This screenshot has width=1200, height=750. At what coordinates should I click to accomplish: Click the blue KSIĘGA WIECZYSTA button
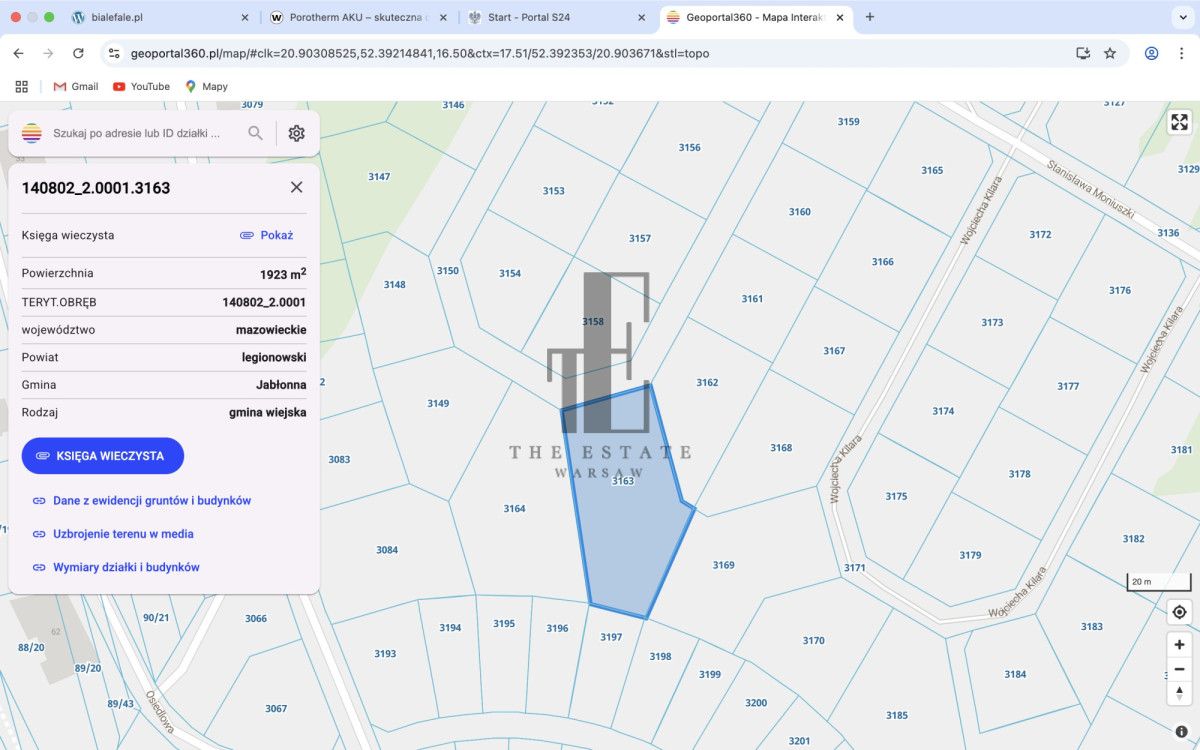point(103,455)
